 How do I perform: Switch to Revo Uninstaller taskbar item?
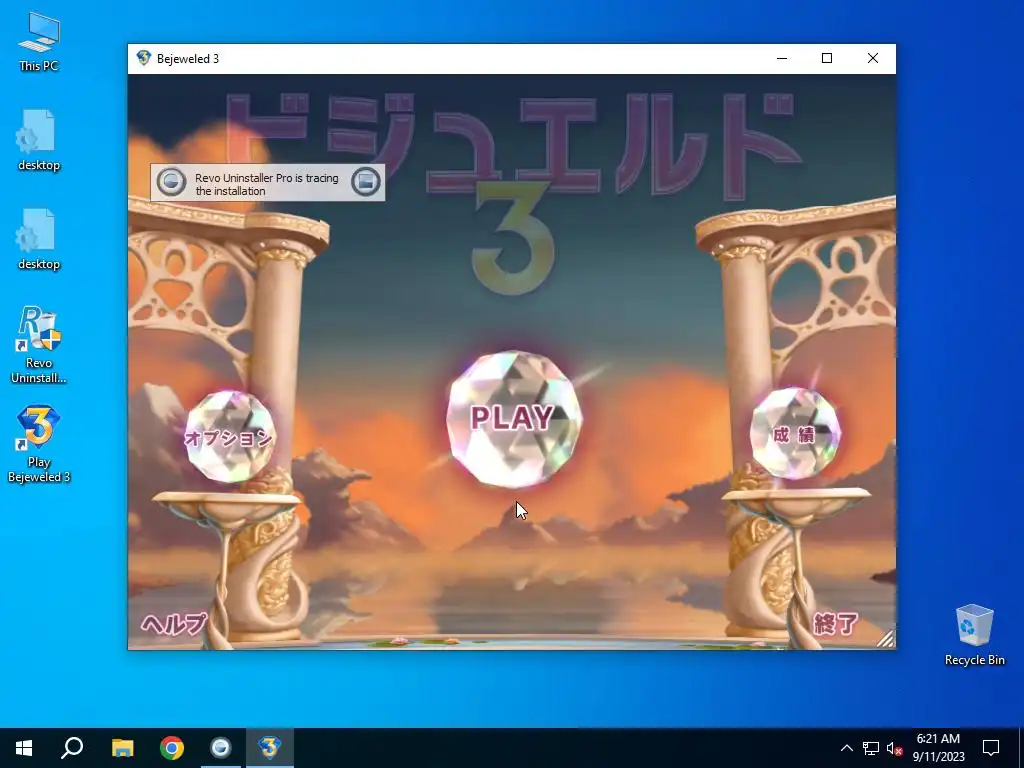point(221,748)
